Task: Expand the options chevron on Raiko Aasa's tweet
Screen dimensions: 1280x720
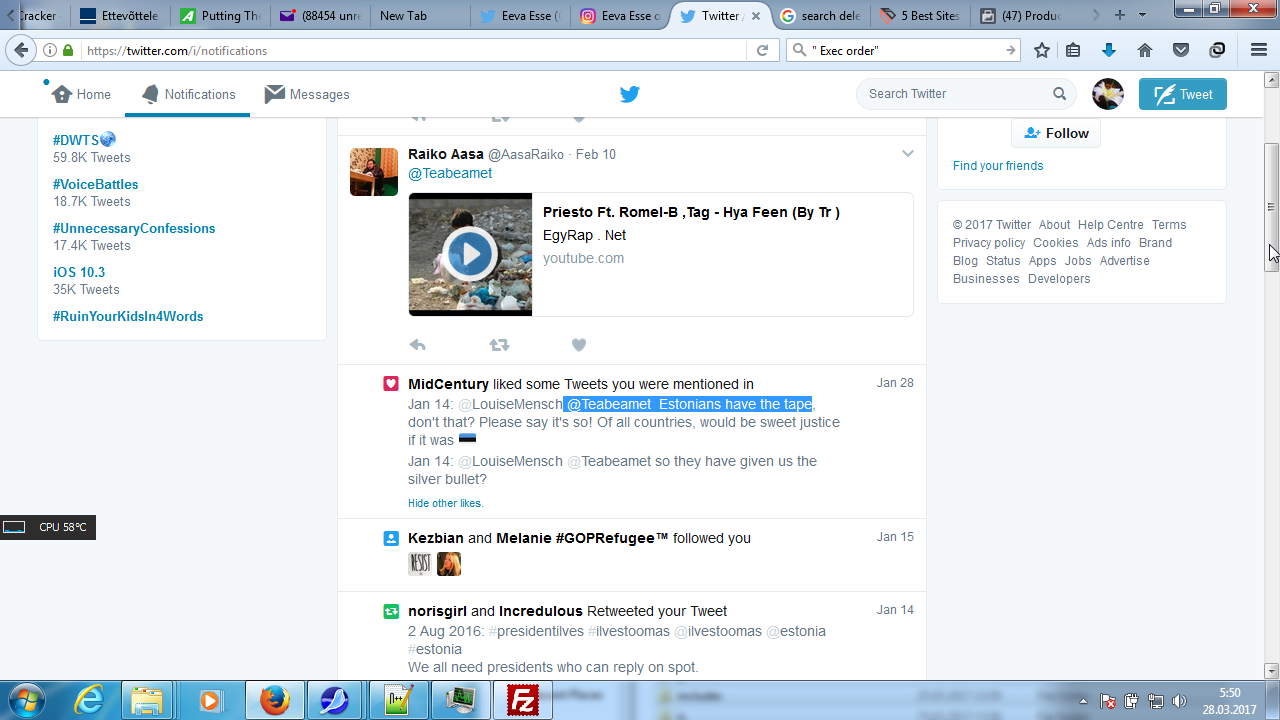Action: (908, 154)
